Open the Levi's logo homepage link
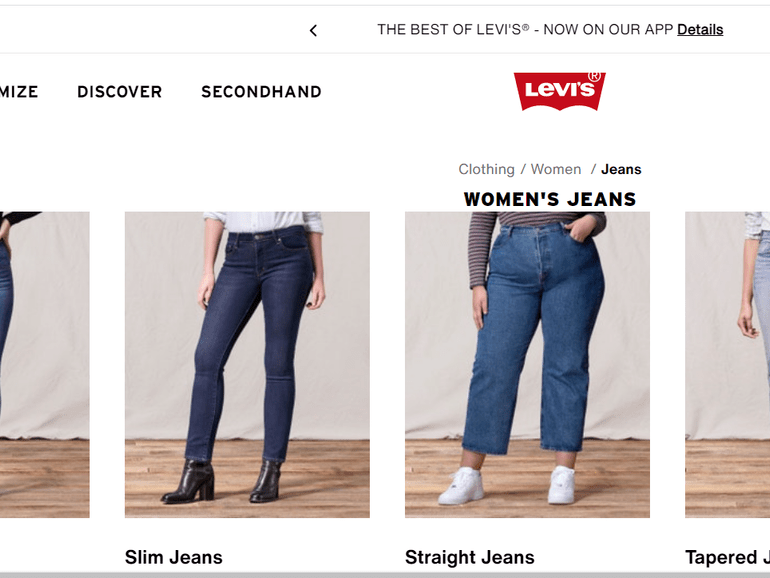Screen dimensions: 770x578 [x=559, y=91]
